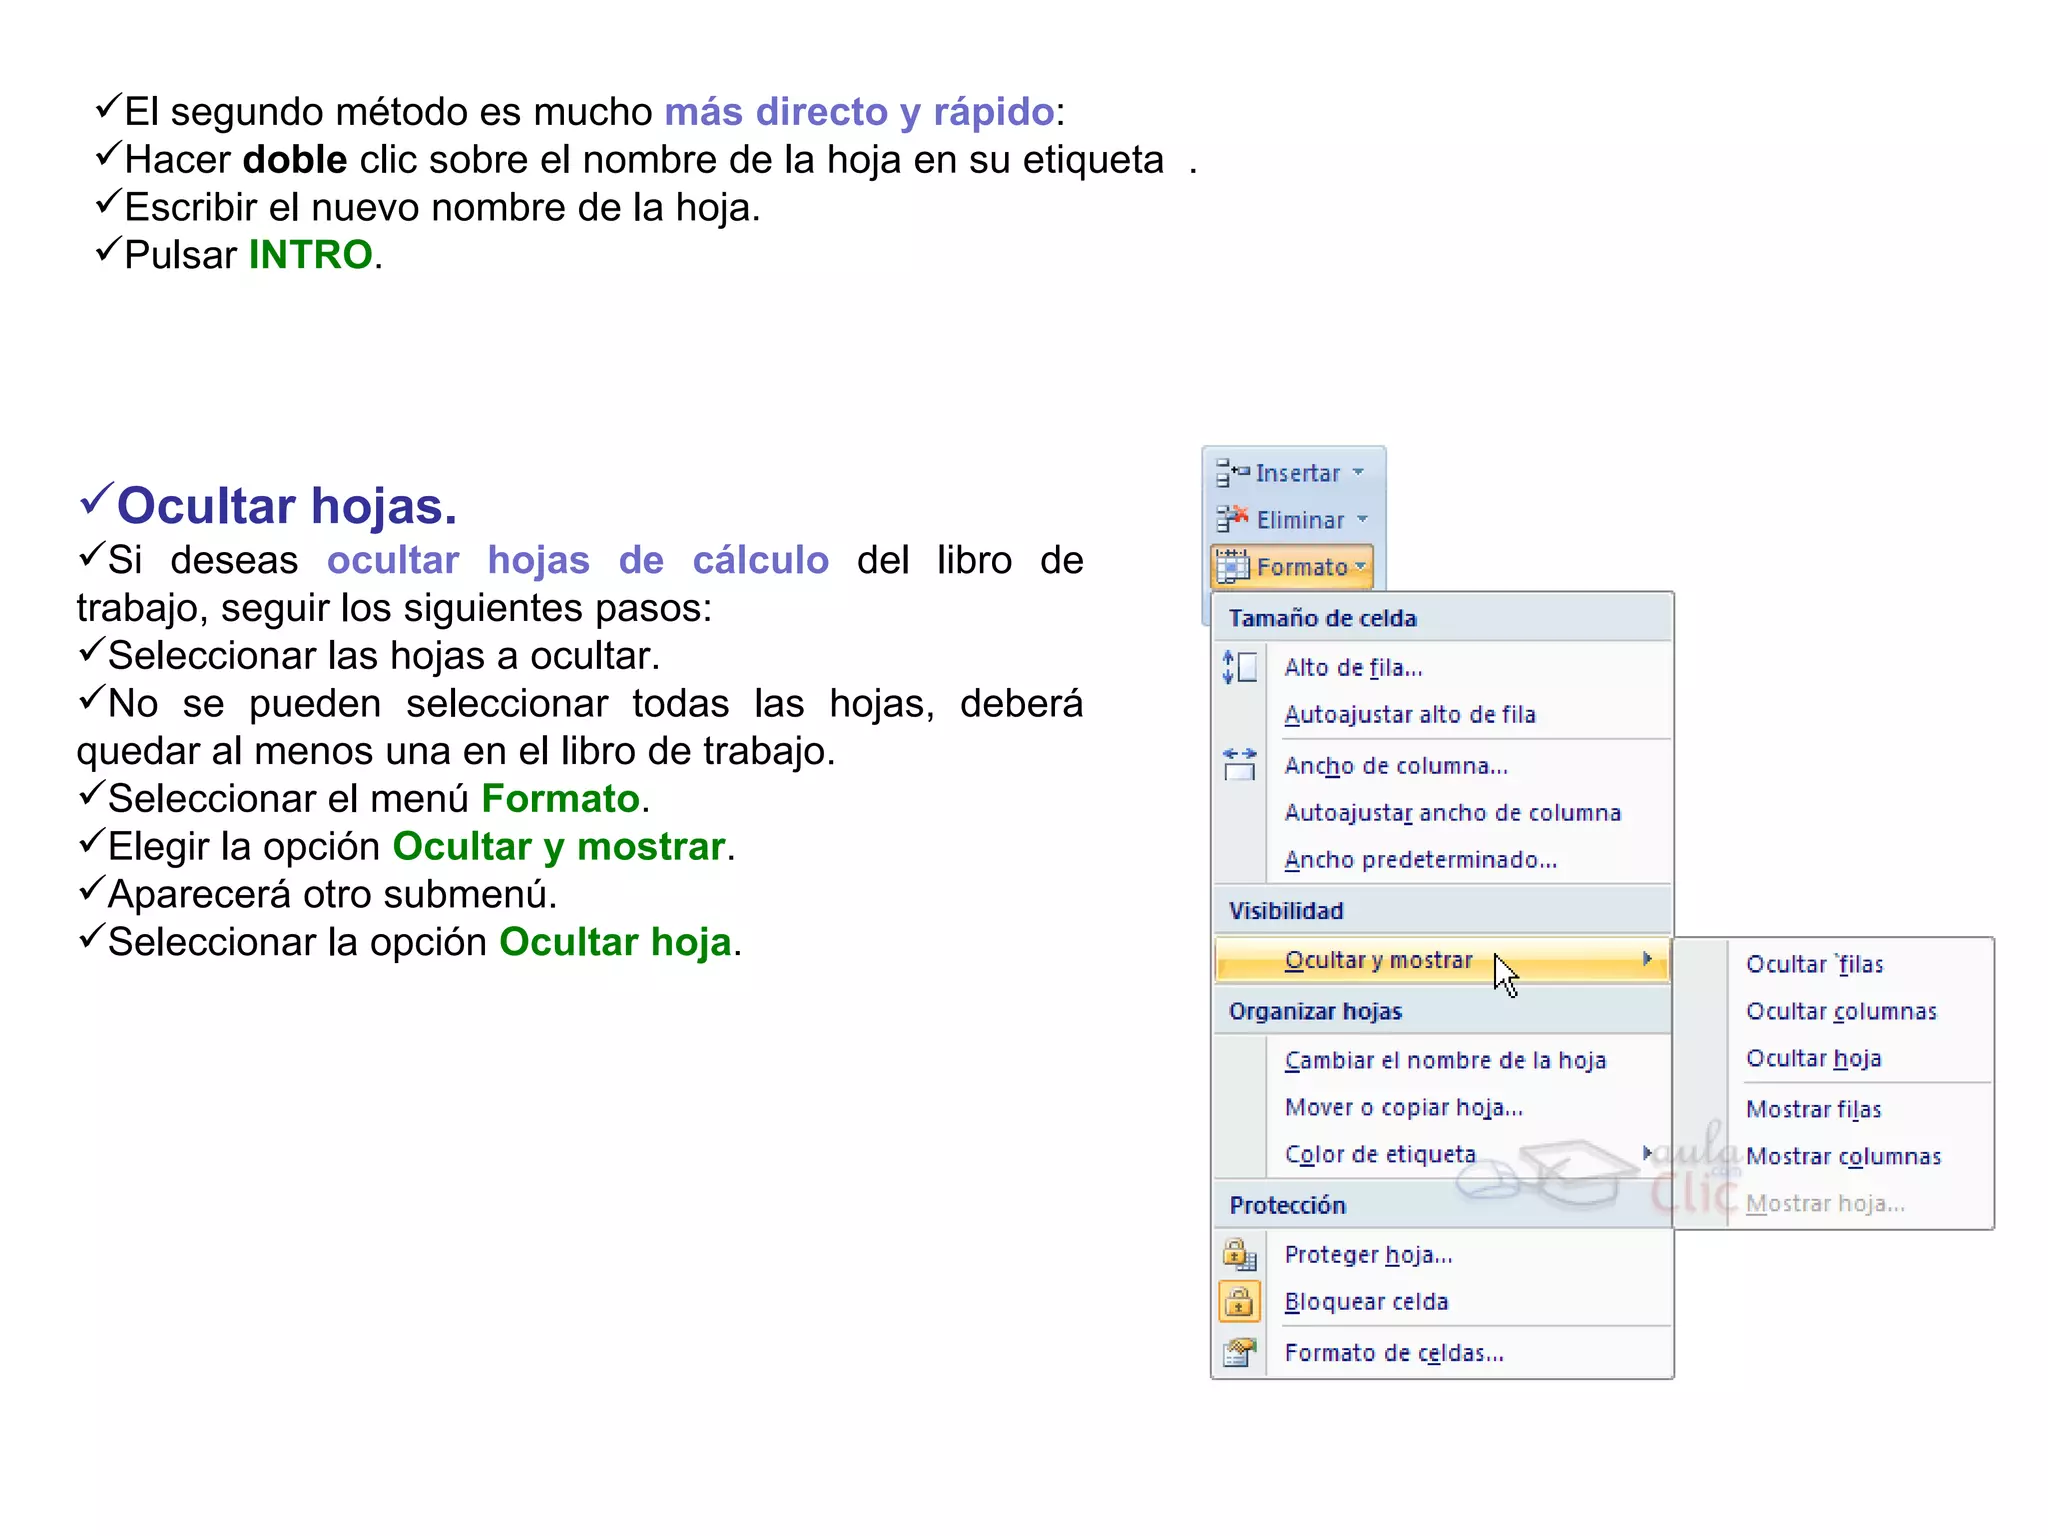The width and height of the screenshot is (2048, 1536).
Task: Open the Eliminar dropdown arrow
Action: coord(1363,519)
